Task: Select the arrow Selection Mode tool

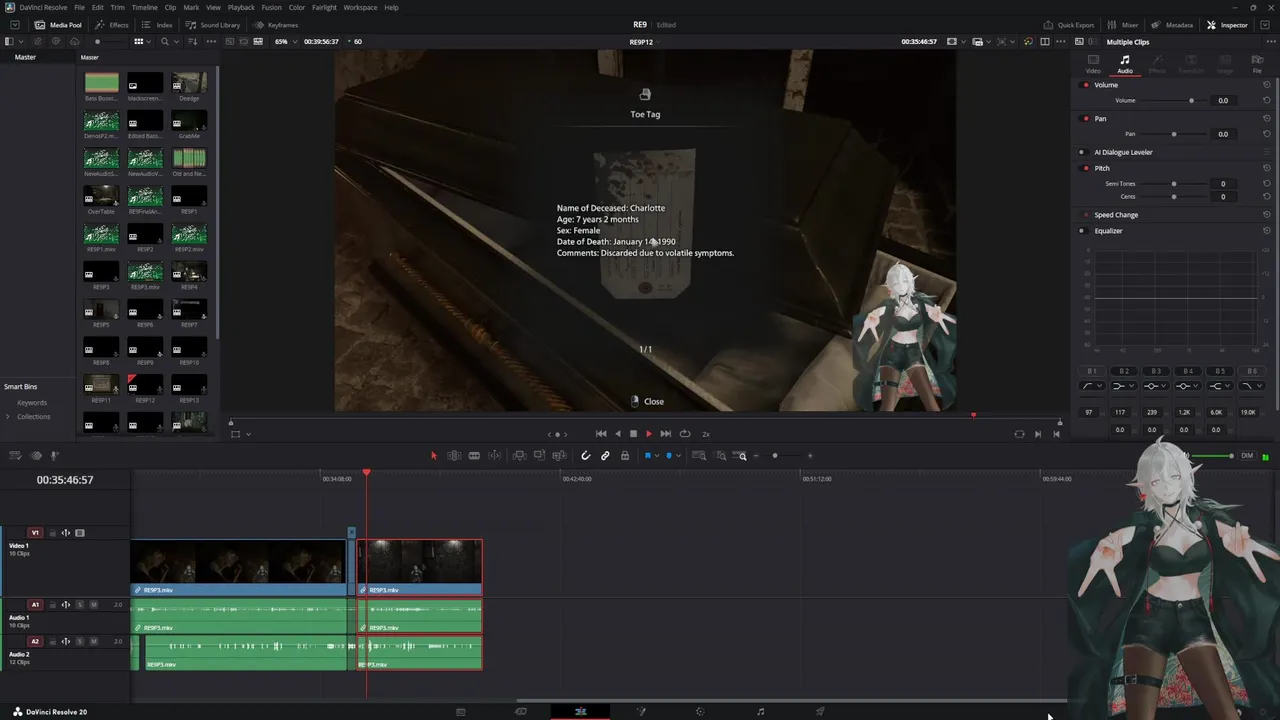Action: click(x=434, y=456)
